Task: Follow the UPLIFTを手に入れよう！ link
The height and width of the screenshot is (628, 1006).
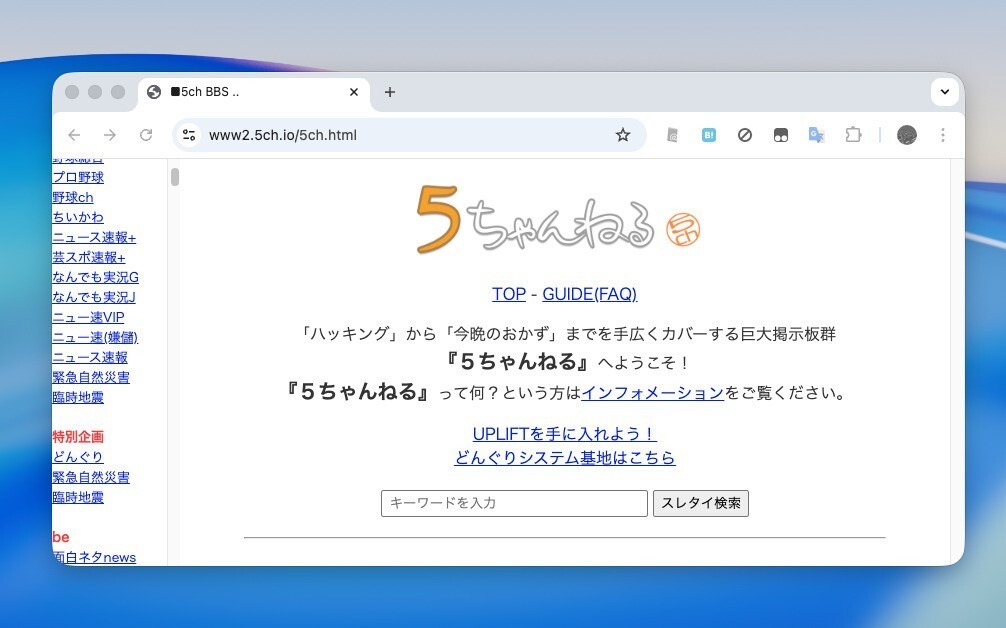Action: 565,434
